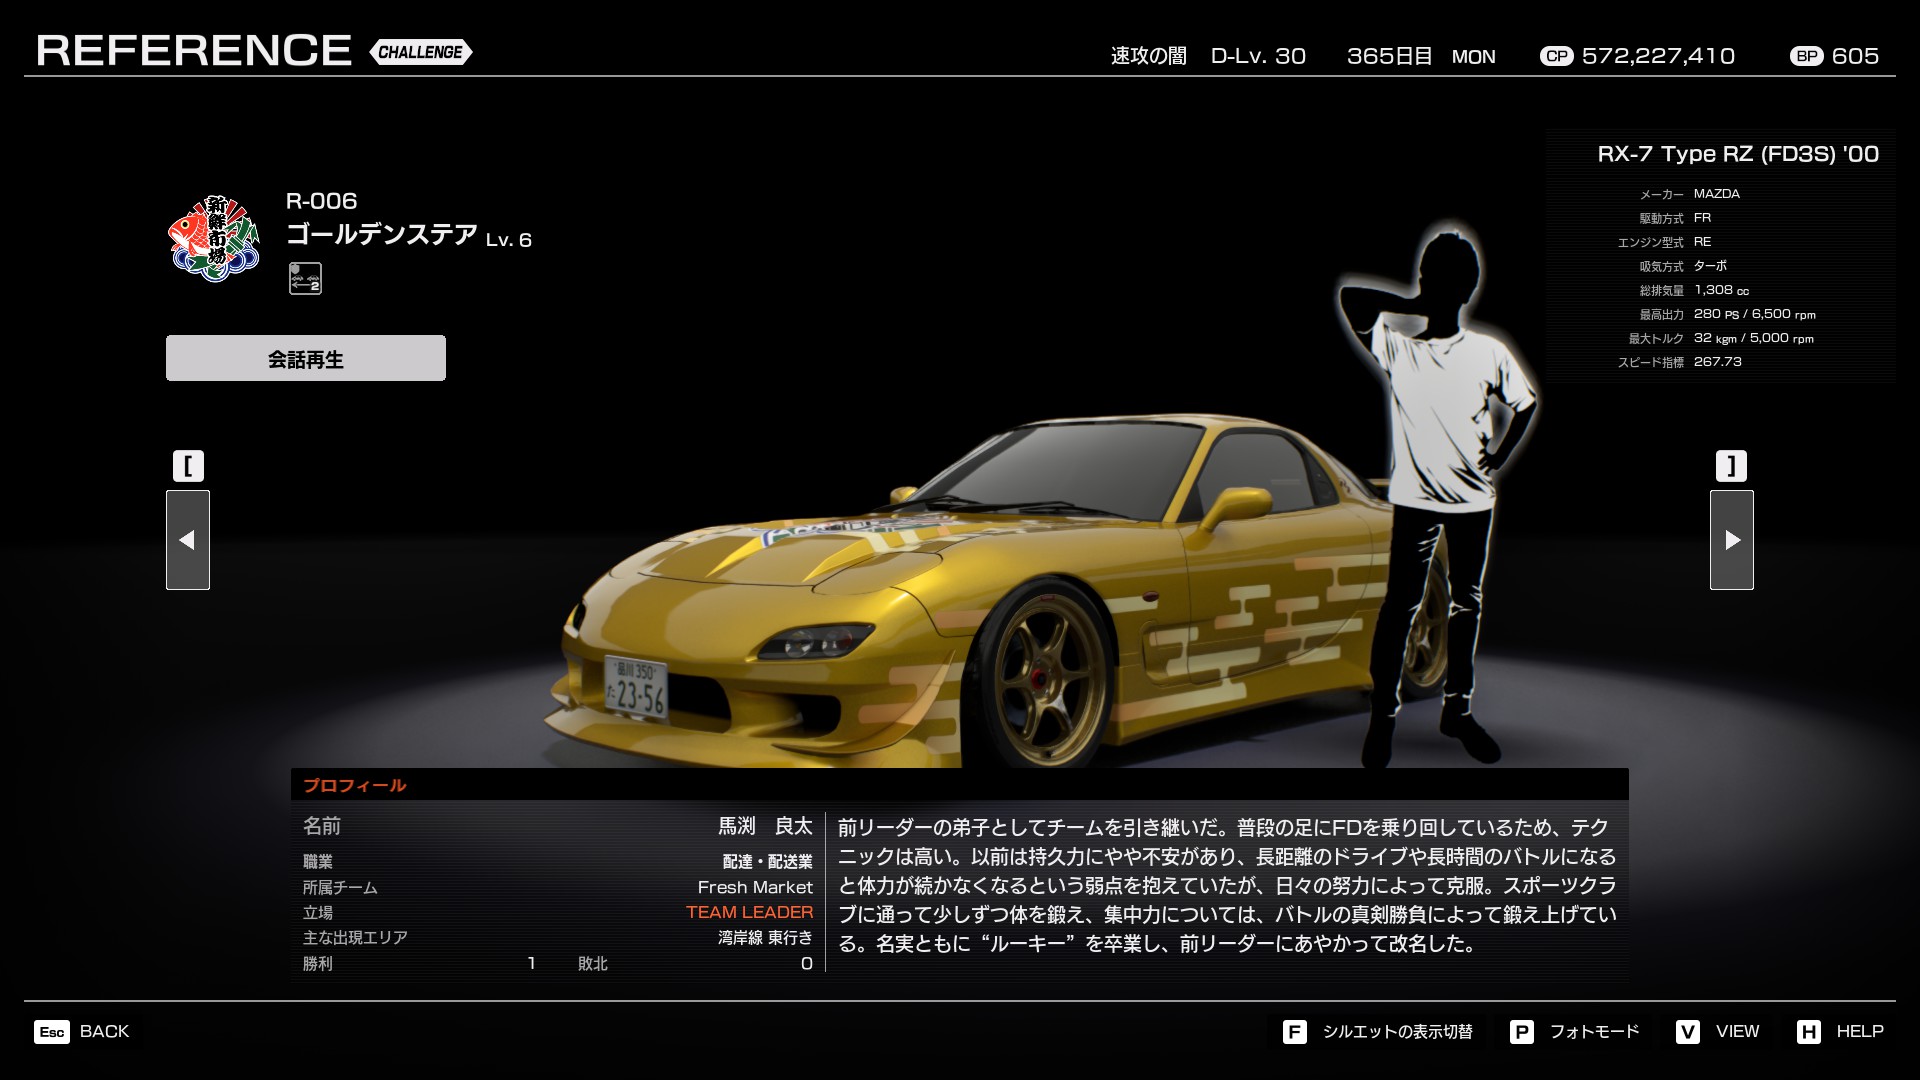Click the F key silhouette icon
Screen dimensions: 1920x1080
coord(1294,1032)
